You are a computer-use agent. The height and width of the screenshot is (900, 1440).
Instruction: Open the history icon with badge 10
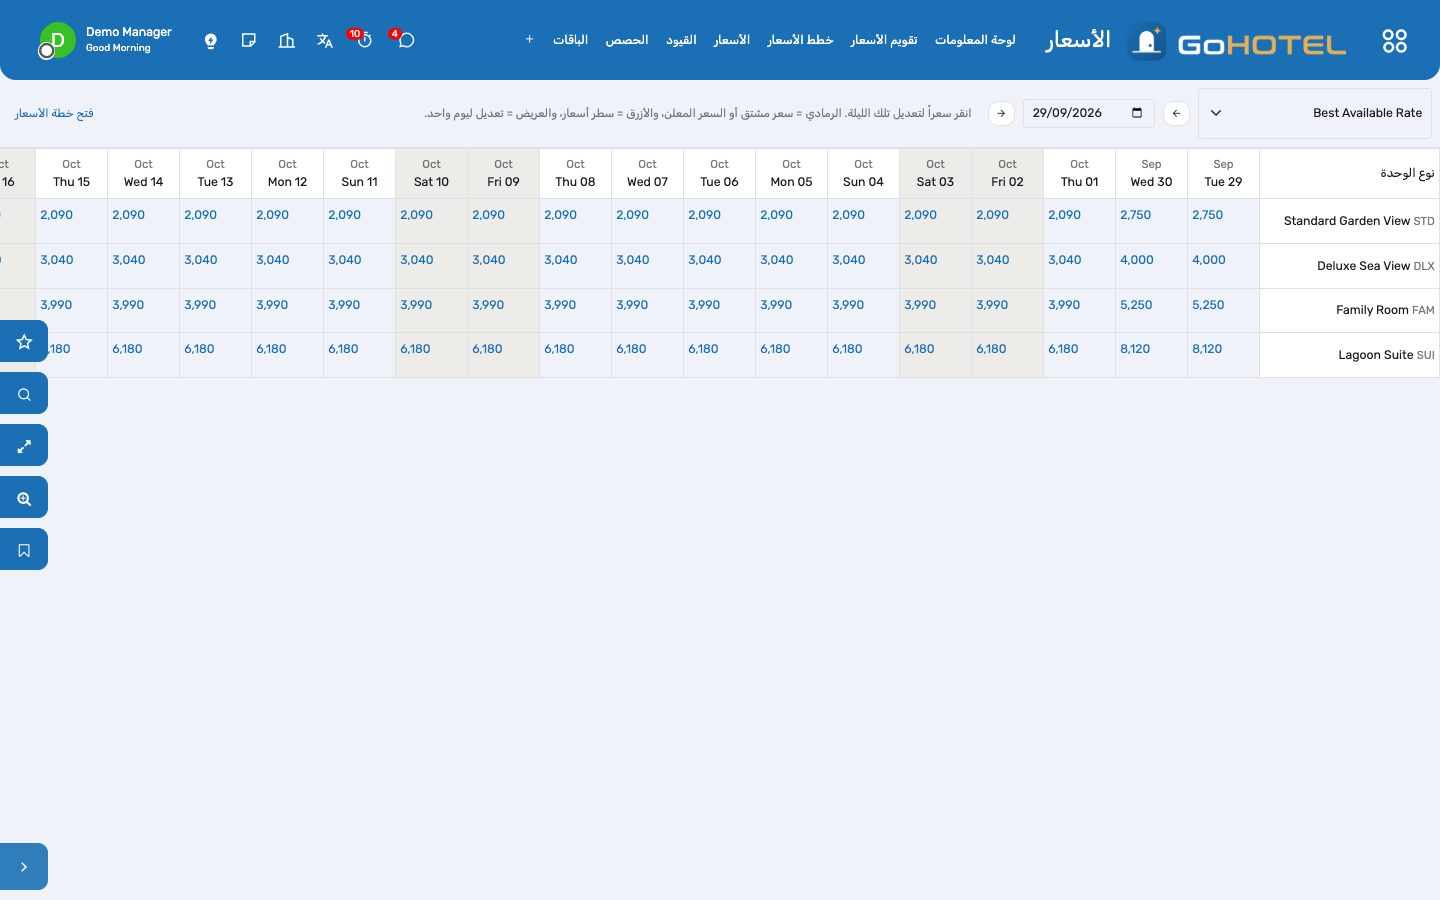click(x=364, y=40)
